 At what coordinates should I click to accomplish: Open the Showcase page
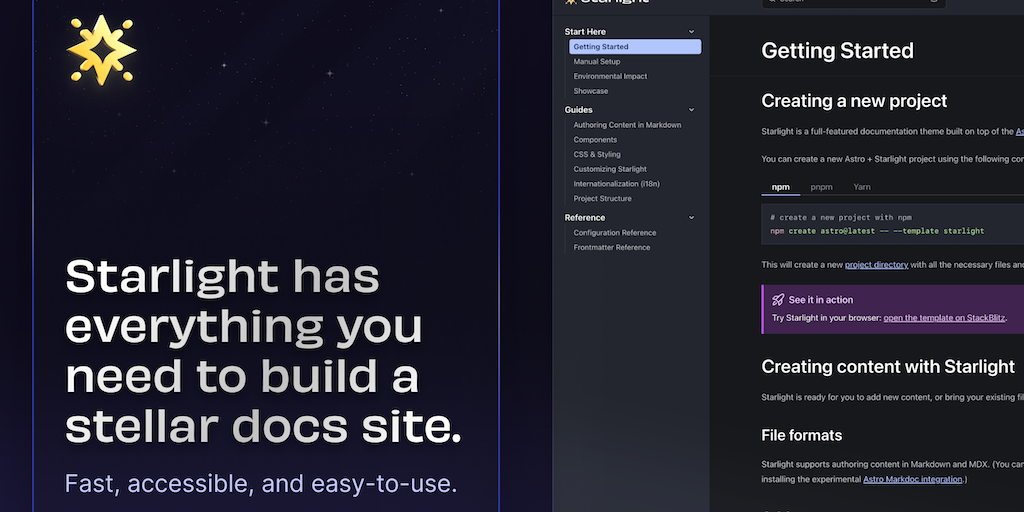[x=590, y=91]
